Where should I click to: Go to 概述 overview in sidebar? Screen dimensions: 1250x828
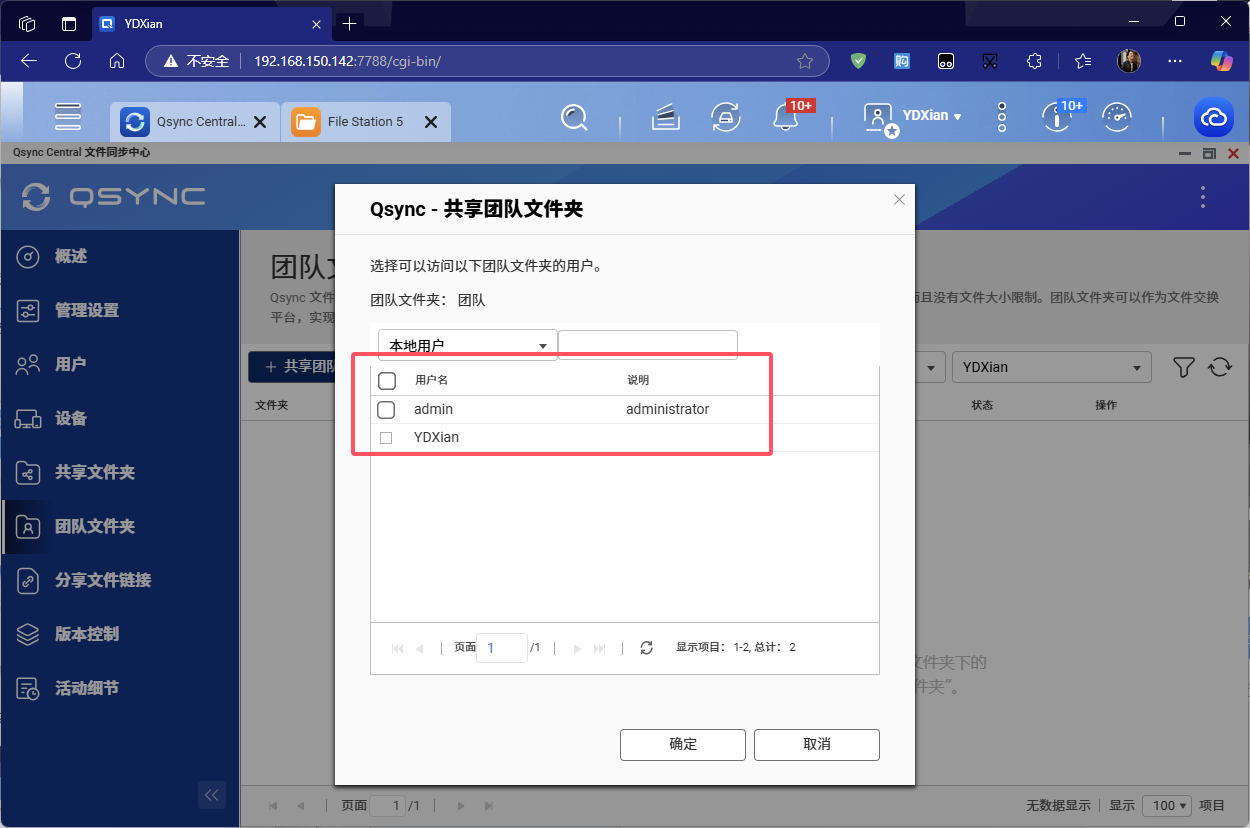pyautogui.click(x=120, y=257)
